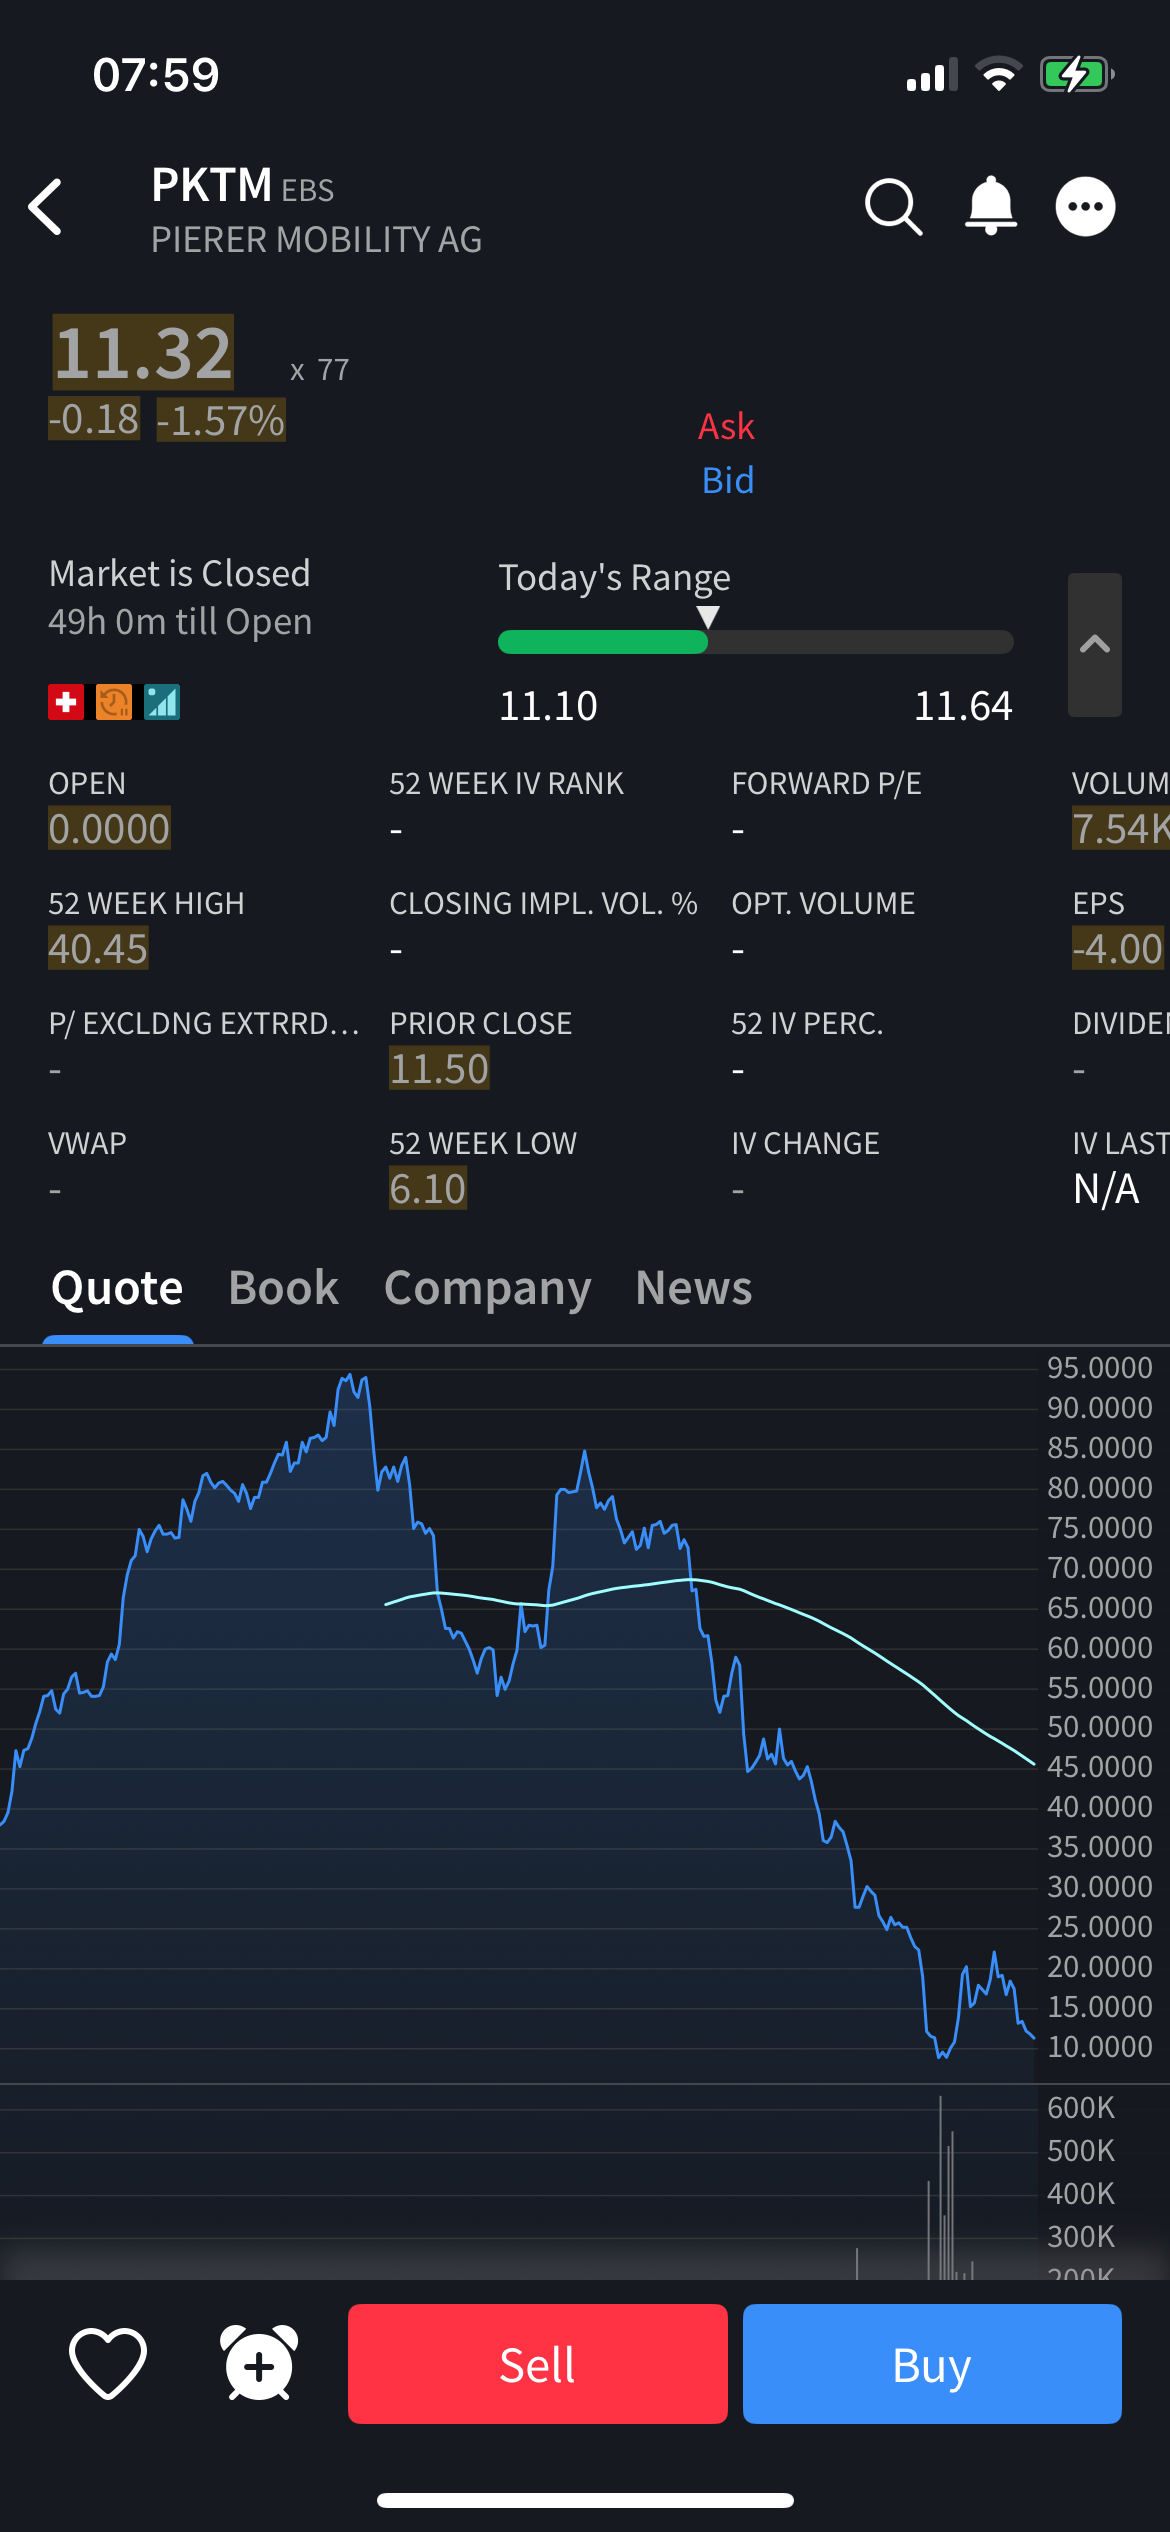Tap the PRIOR CLOSE value 11.50

tap(439, 1069)
